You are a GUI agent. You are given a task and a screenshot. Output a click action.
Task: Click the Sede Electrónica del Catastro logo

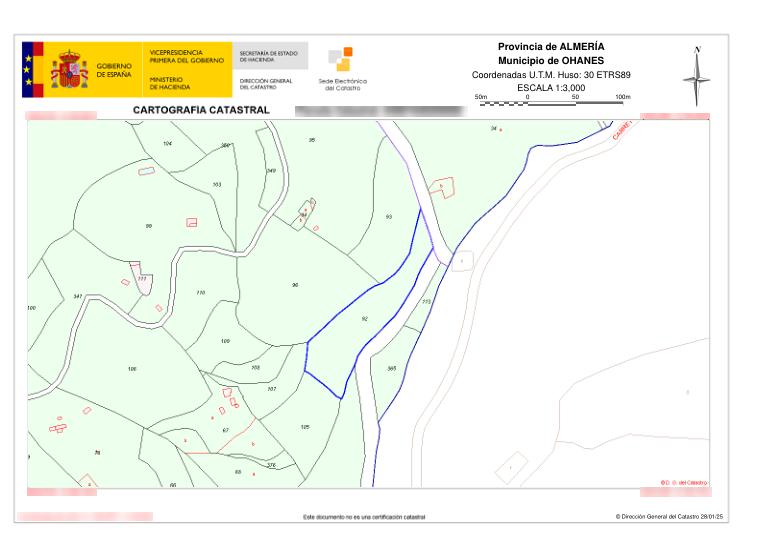pos(342,69)
